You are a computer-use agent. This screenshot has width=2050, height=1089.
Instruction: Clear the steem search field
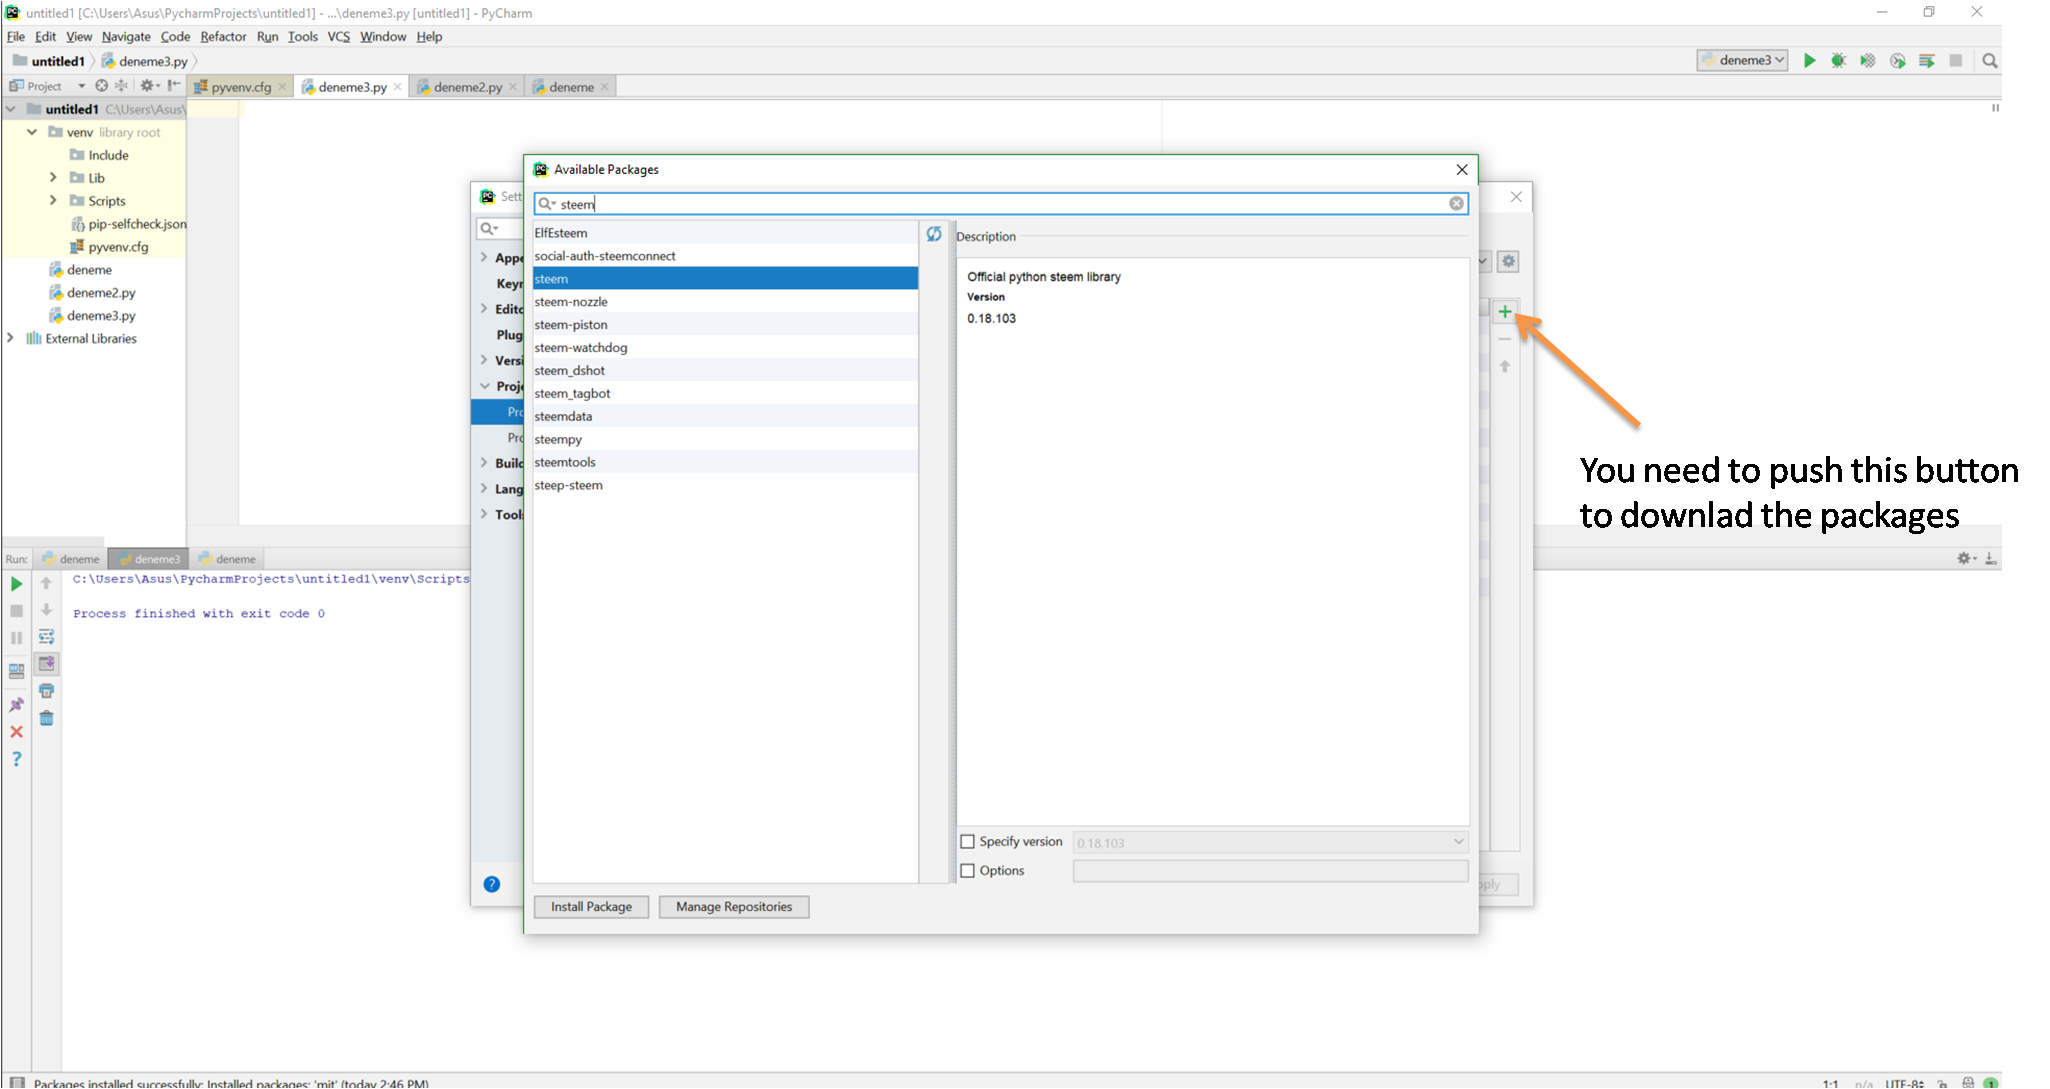pyautogui.click(x=1457, y=204)
